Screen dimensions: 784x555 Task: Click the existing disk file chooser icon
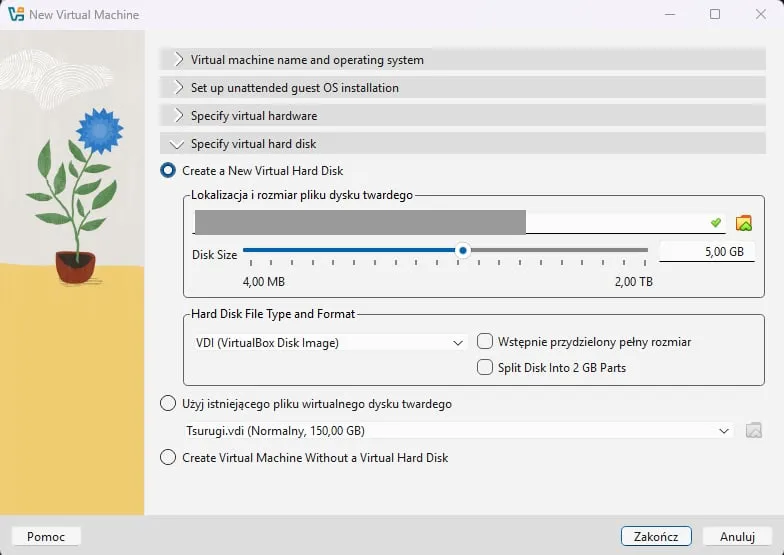click(754, 430)
